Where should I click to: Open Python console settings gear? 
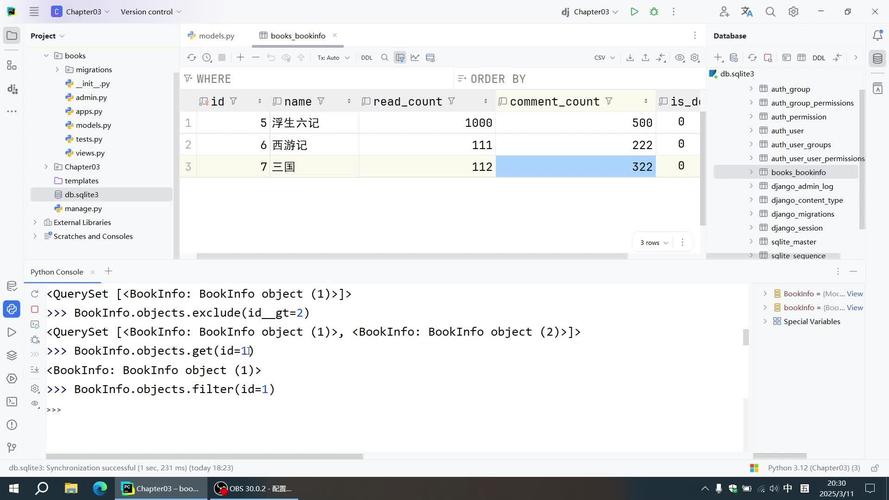(x=35, y=388)
